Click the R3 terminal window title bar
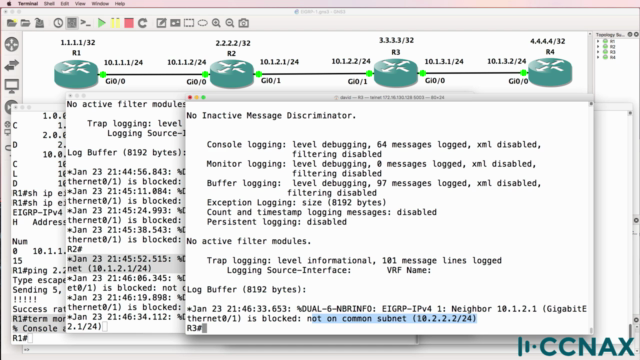The width and height of the screenshot is (640, 360). (x=389, y=98)
